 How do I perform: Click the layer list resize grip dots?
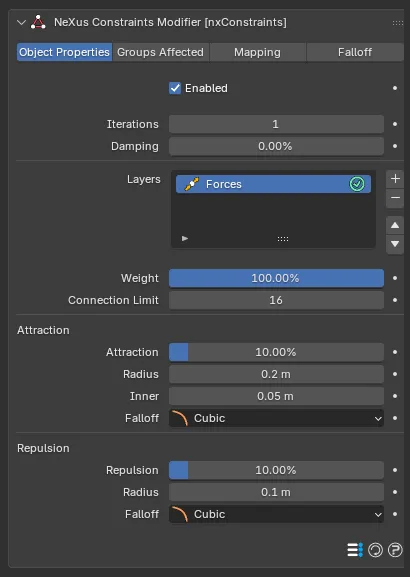click(283, 239)
